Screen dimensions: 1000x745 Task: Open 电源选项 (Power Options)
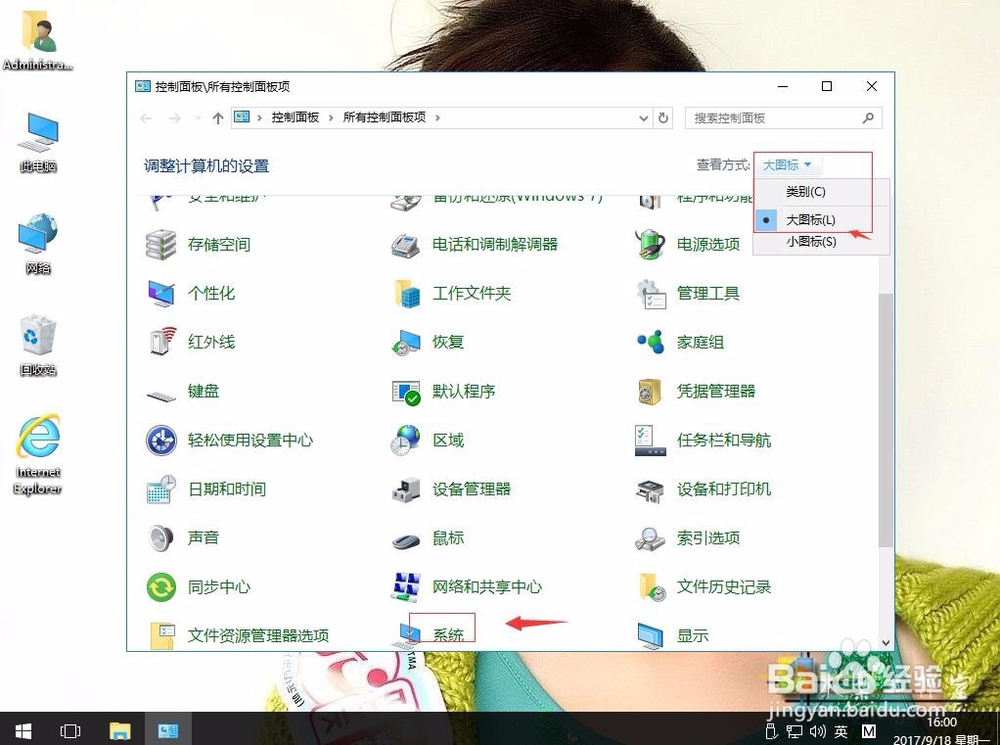[x=710, y=245]
